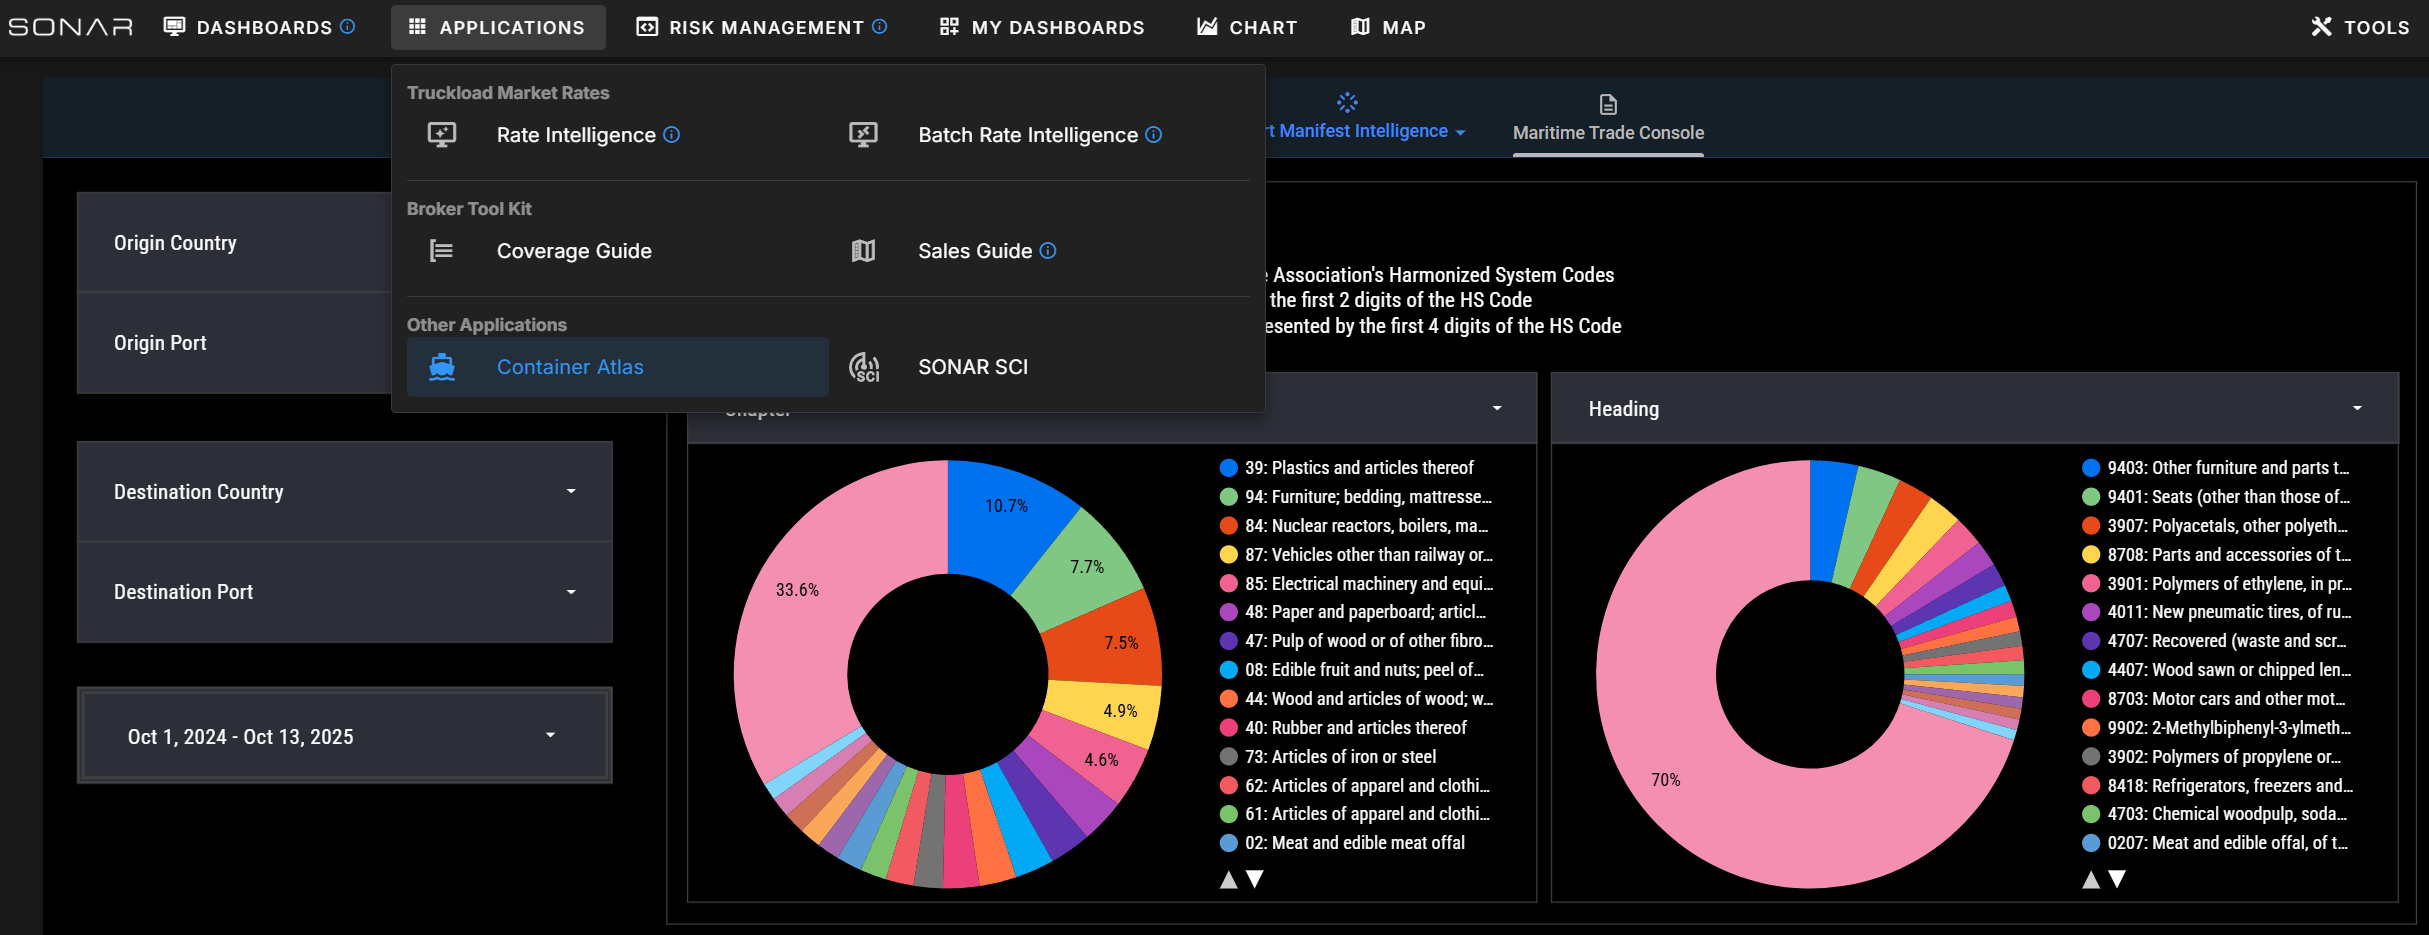The width and height of the screenshot is (2429, 935).
Task: Expand the Destination Port dropdown
Action: [x=344, y=592]
